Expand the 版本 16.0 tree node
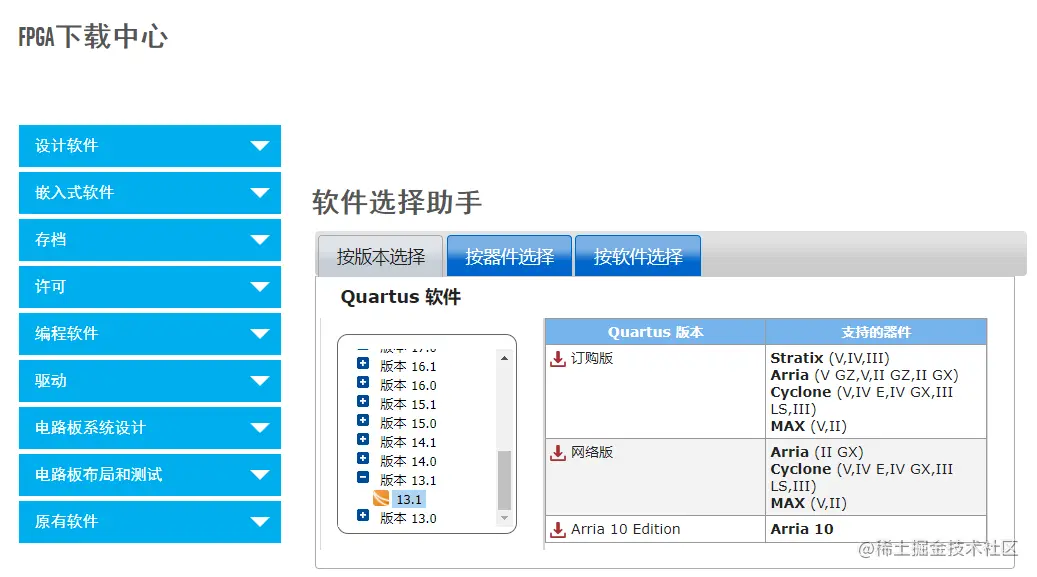Viewport: 1037px width, 577px height. pos(363,382)
